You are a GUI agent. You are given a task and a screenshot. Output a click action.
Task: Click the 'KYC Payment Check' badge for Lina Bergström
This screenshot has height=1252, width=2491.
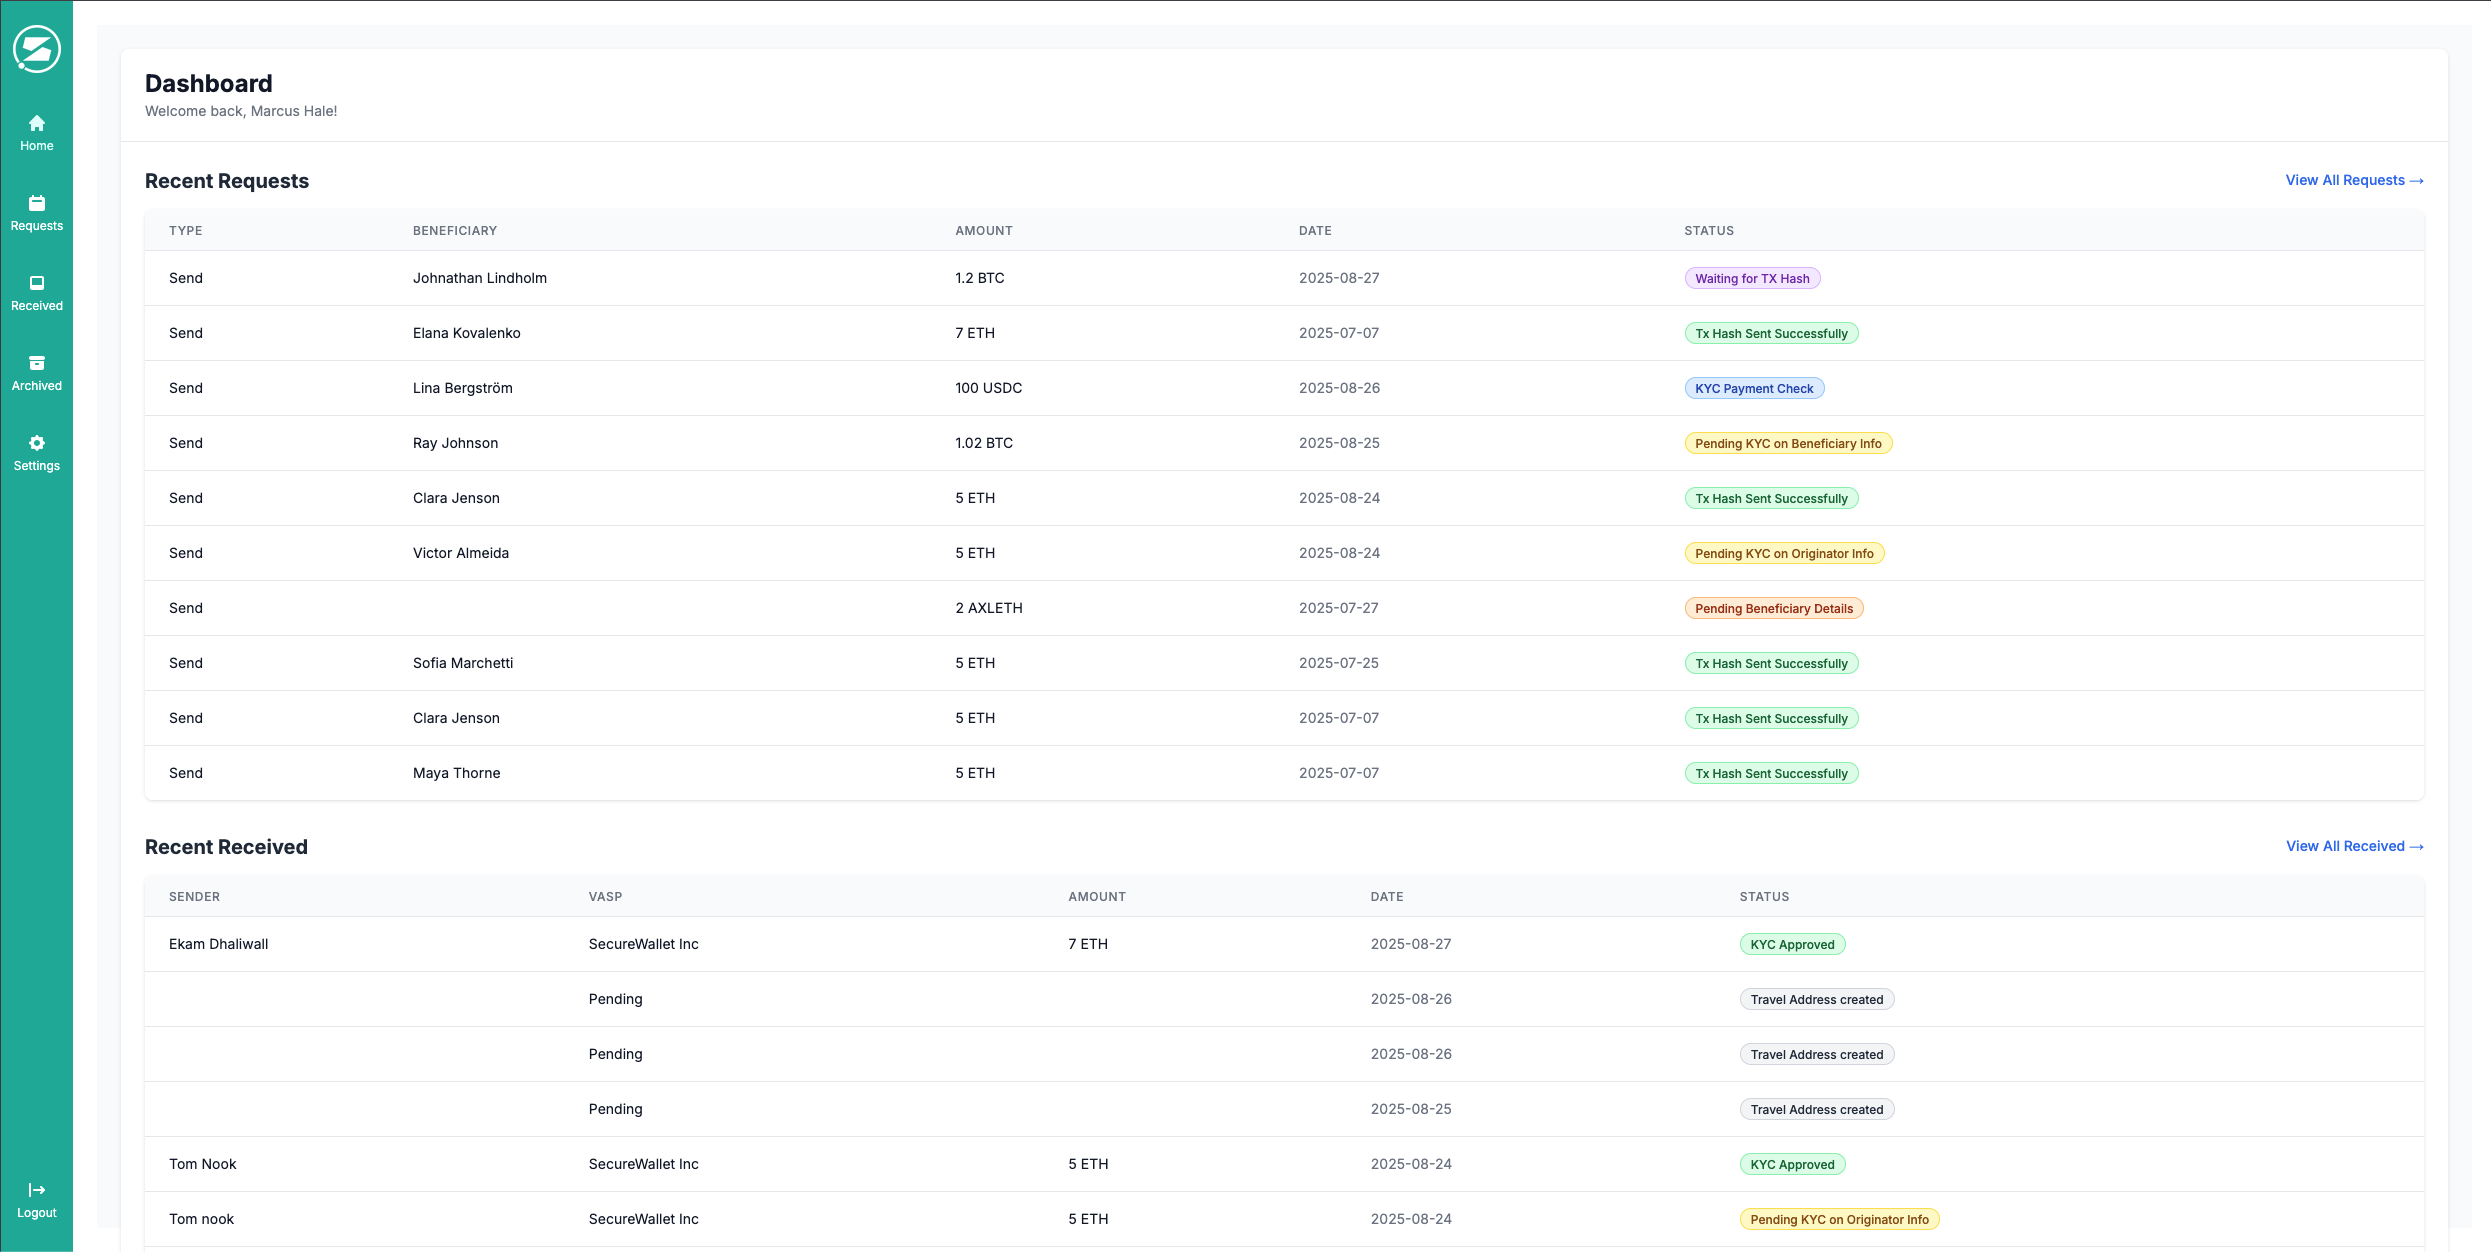1754,388
